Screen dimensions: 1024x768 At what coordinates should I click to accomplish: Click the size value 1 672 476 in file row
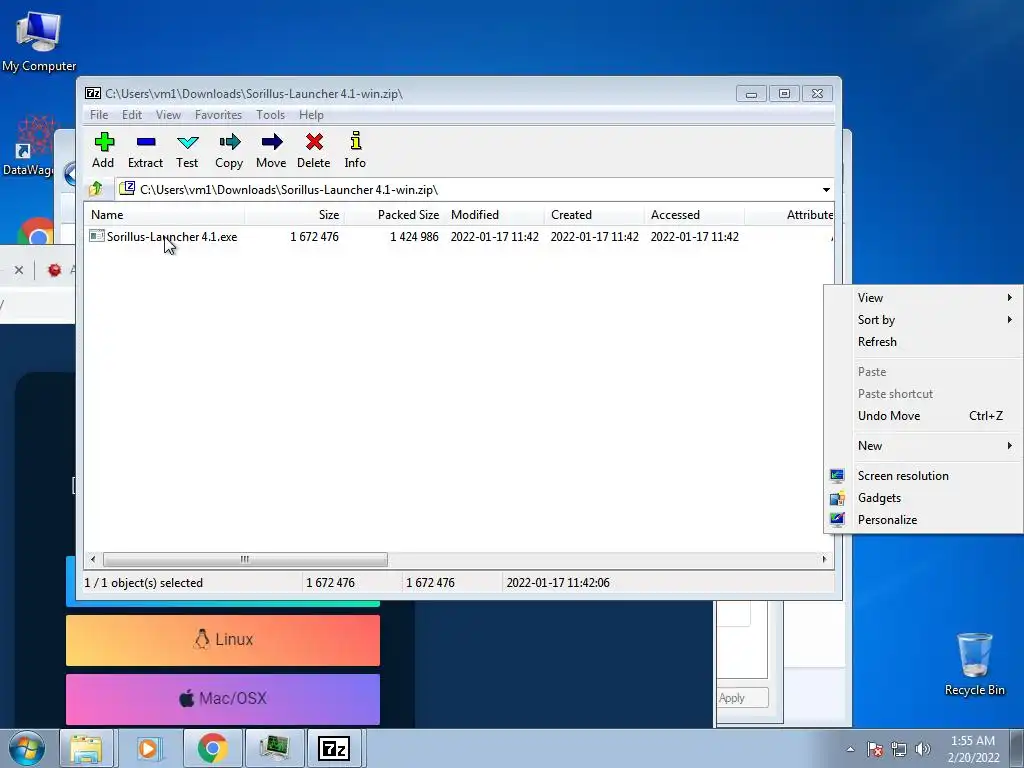314,236
